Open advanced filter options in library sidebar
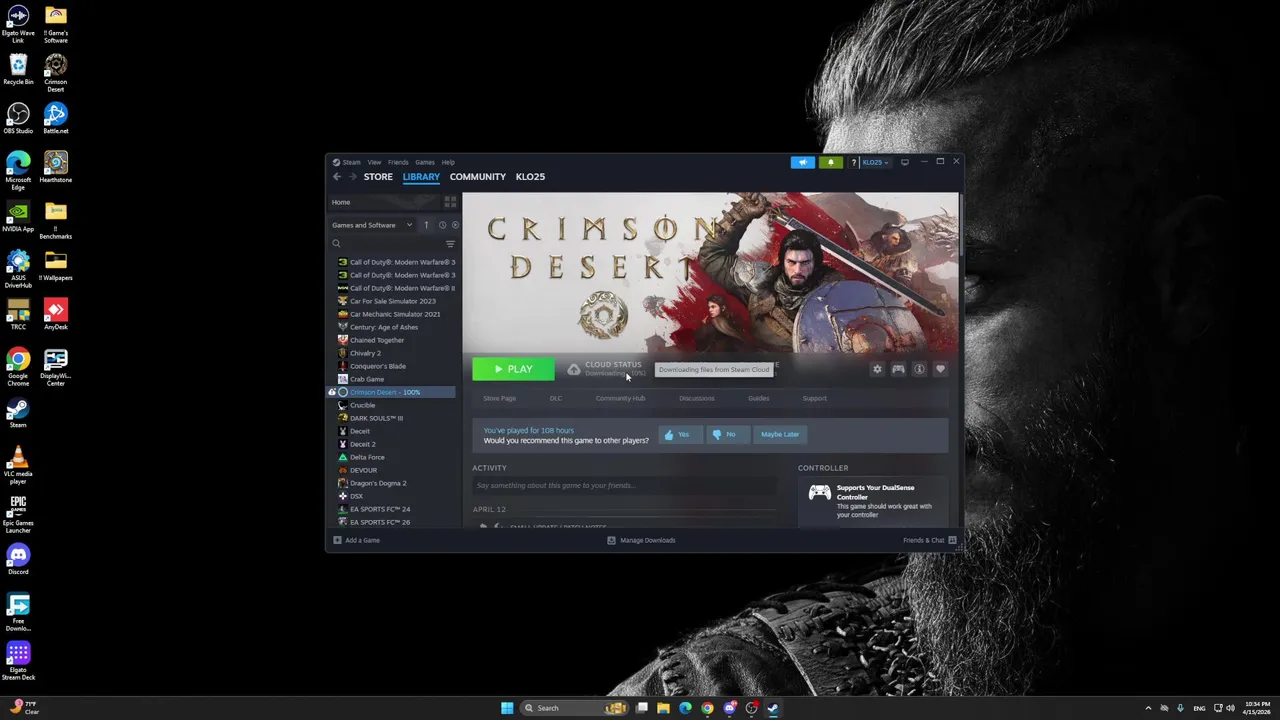This screenshot has height=720, width=1280. coord(450,244)
